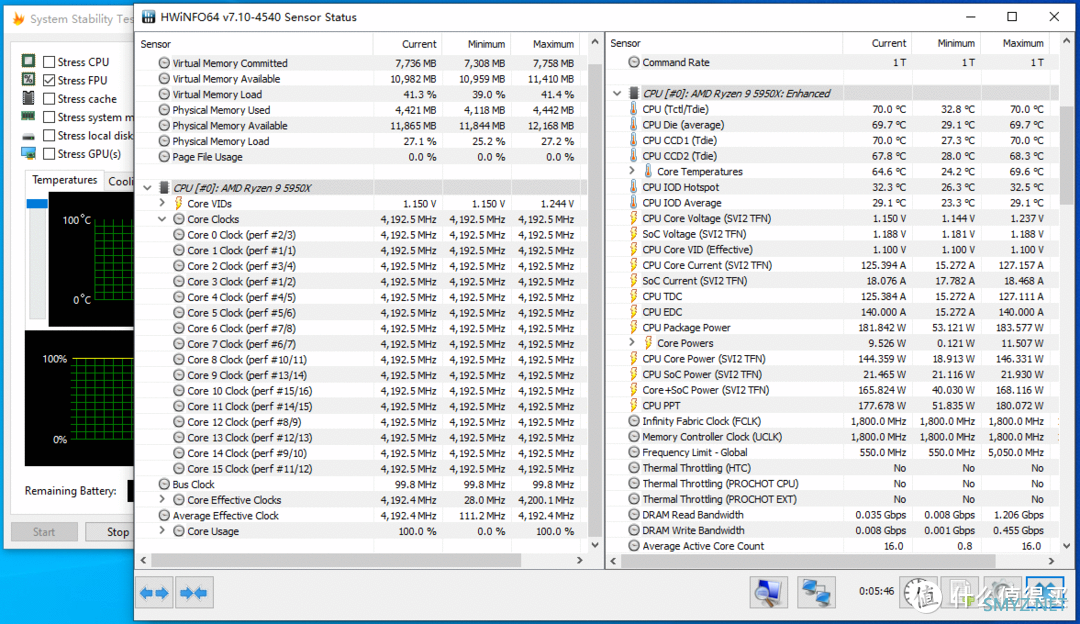The image size is (1080, 624).
Task: Select the Thermal Throttling (HTC) row
Action: [832, 468]
